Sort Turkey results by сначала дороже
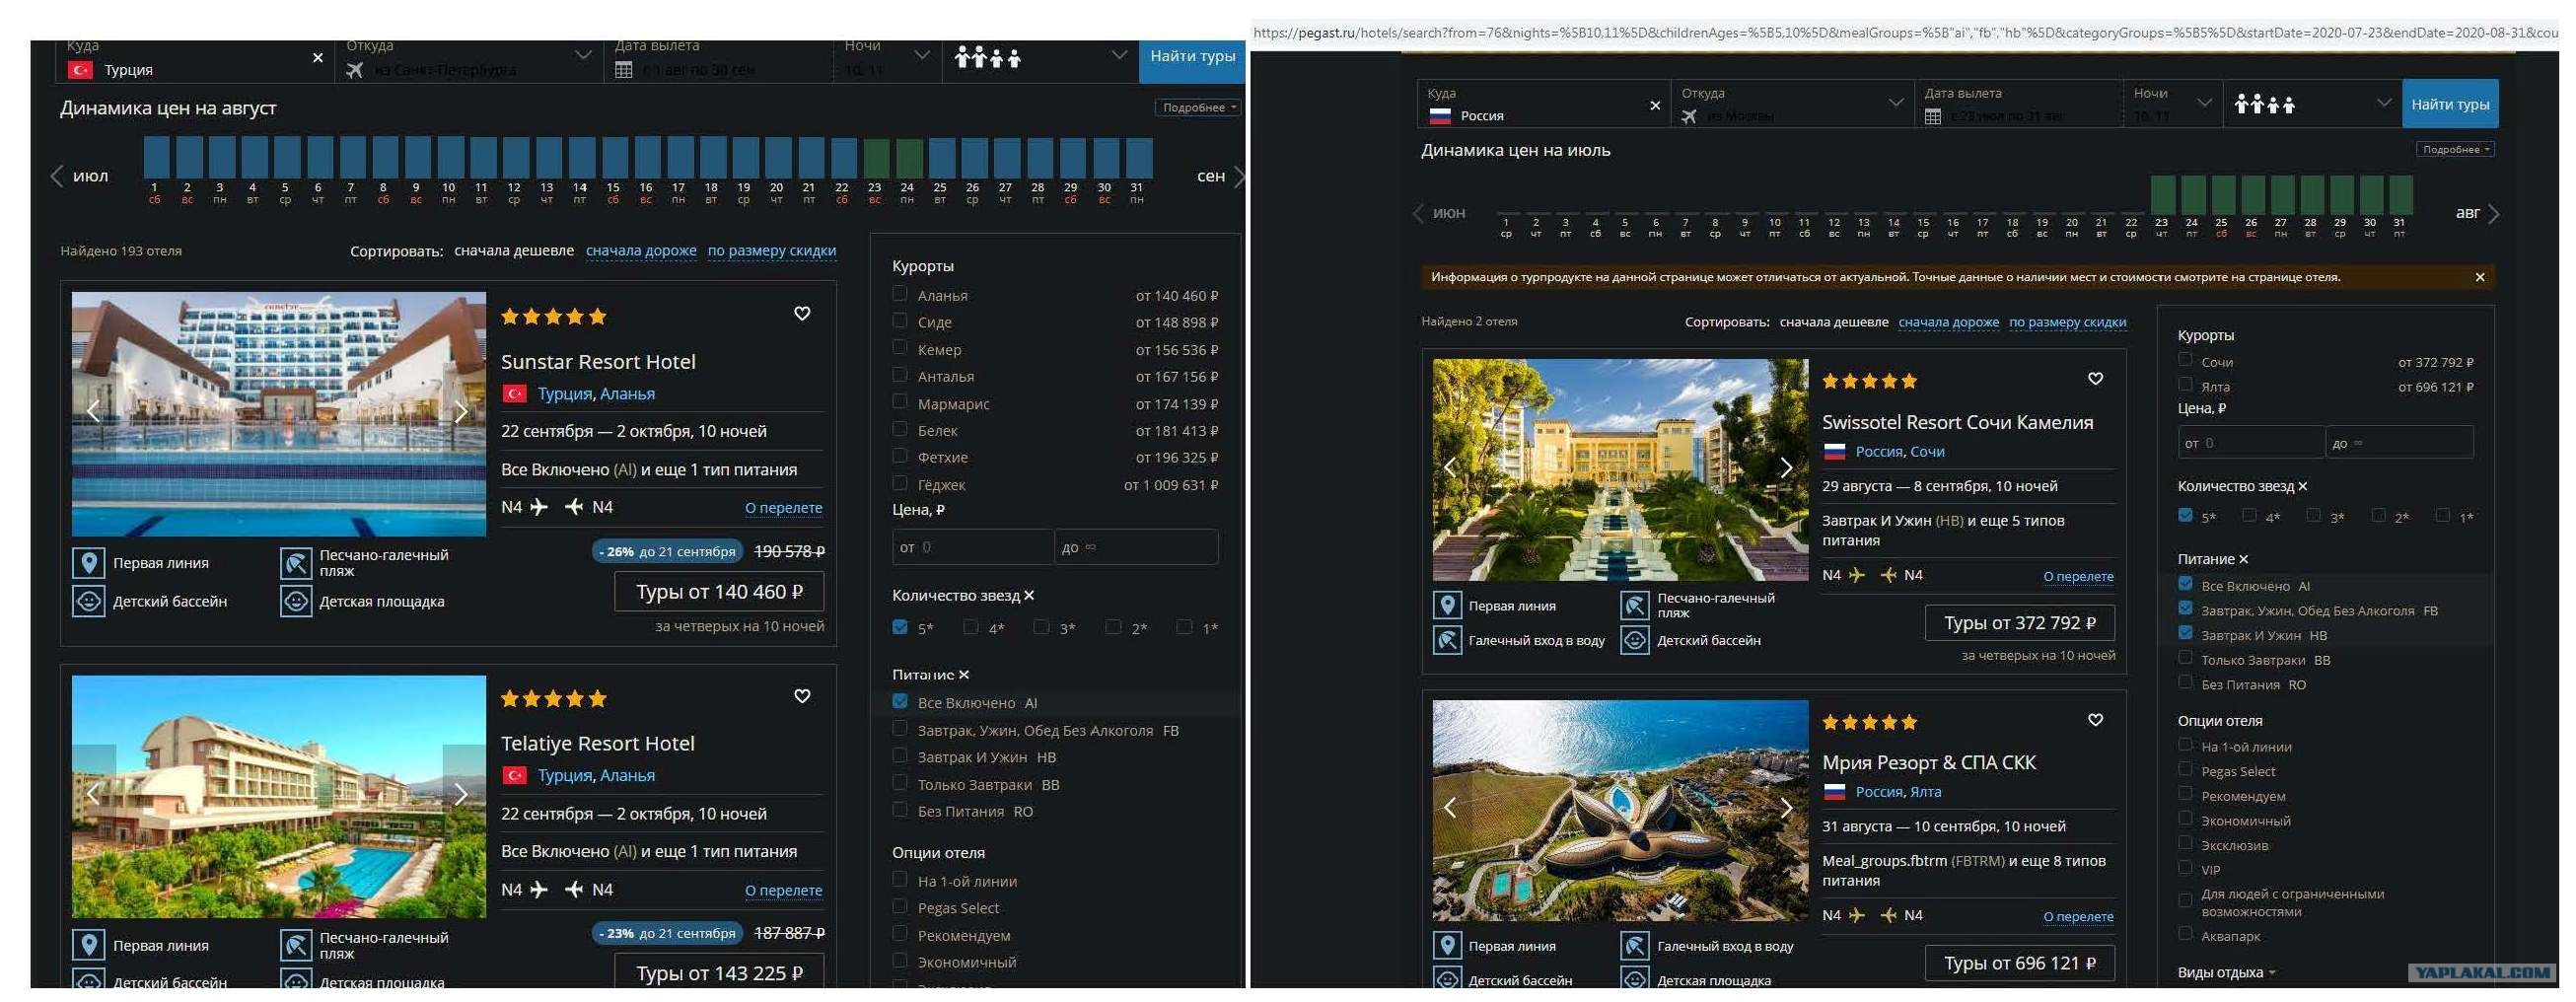 [x=641, y=251]
